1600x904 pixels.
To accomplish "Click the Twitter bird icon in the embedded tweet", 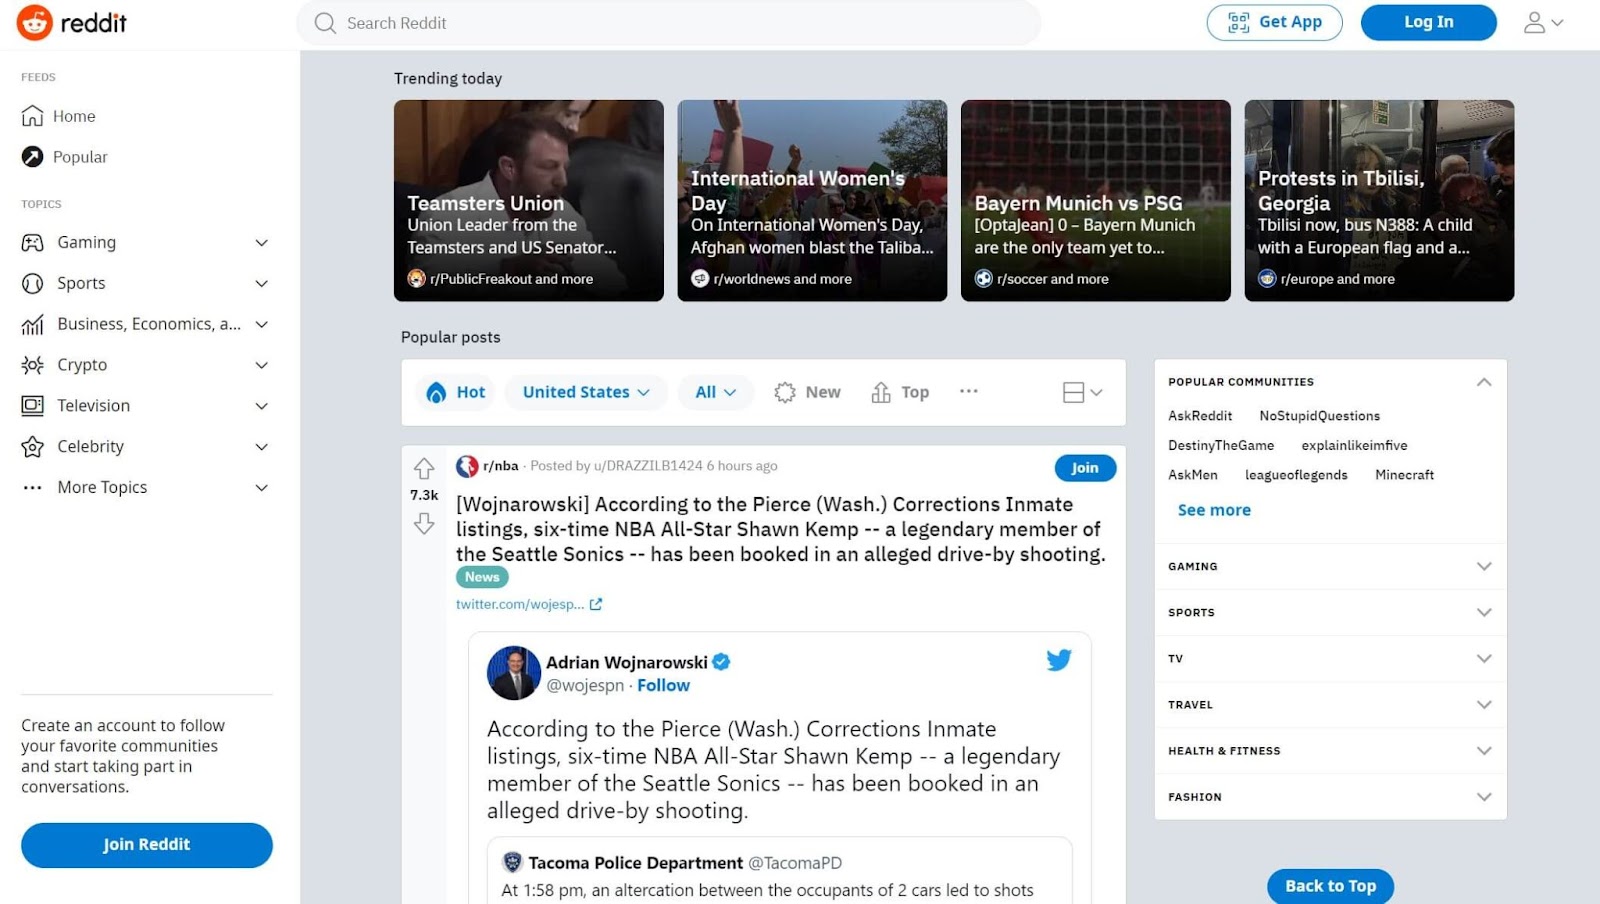I will coord(1059,660).
